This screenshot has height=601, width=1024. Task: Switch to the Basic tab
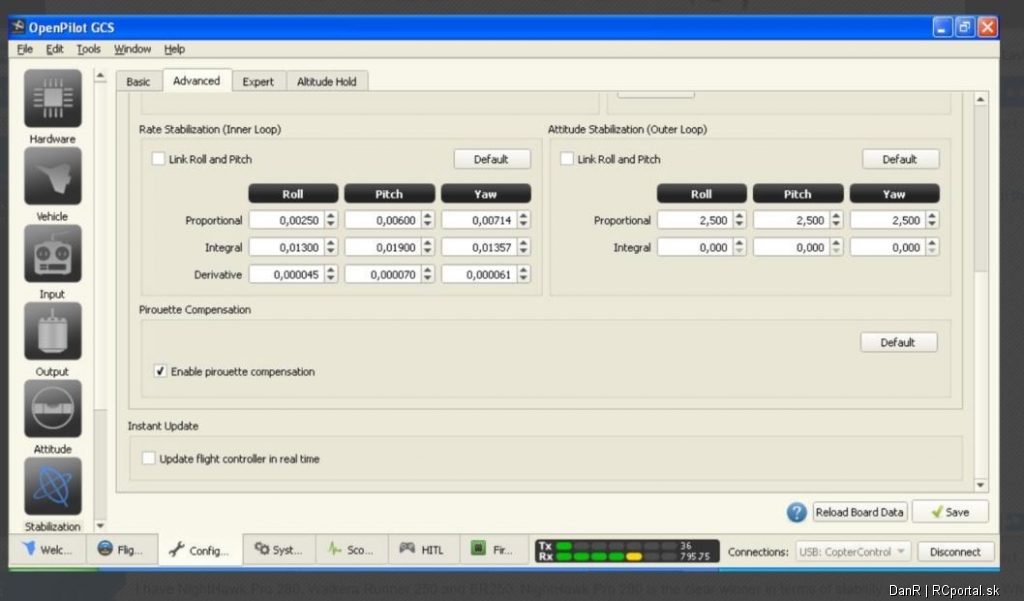click(x=138, y=82)
